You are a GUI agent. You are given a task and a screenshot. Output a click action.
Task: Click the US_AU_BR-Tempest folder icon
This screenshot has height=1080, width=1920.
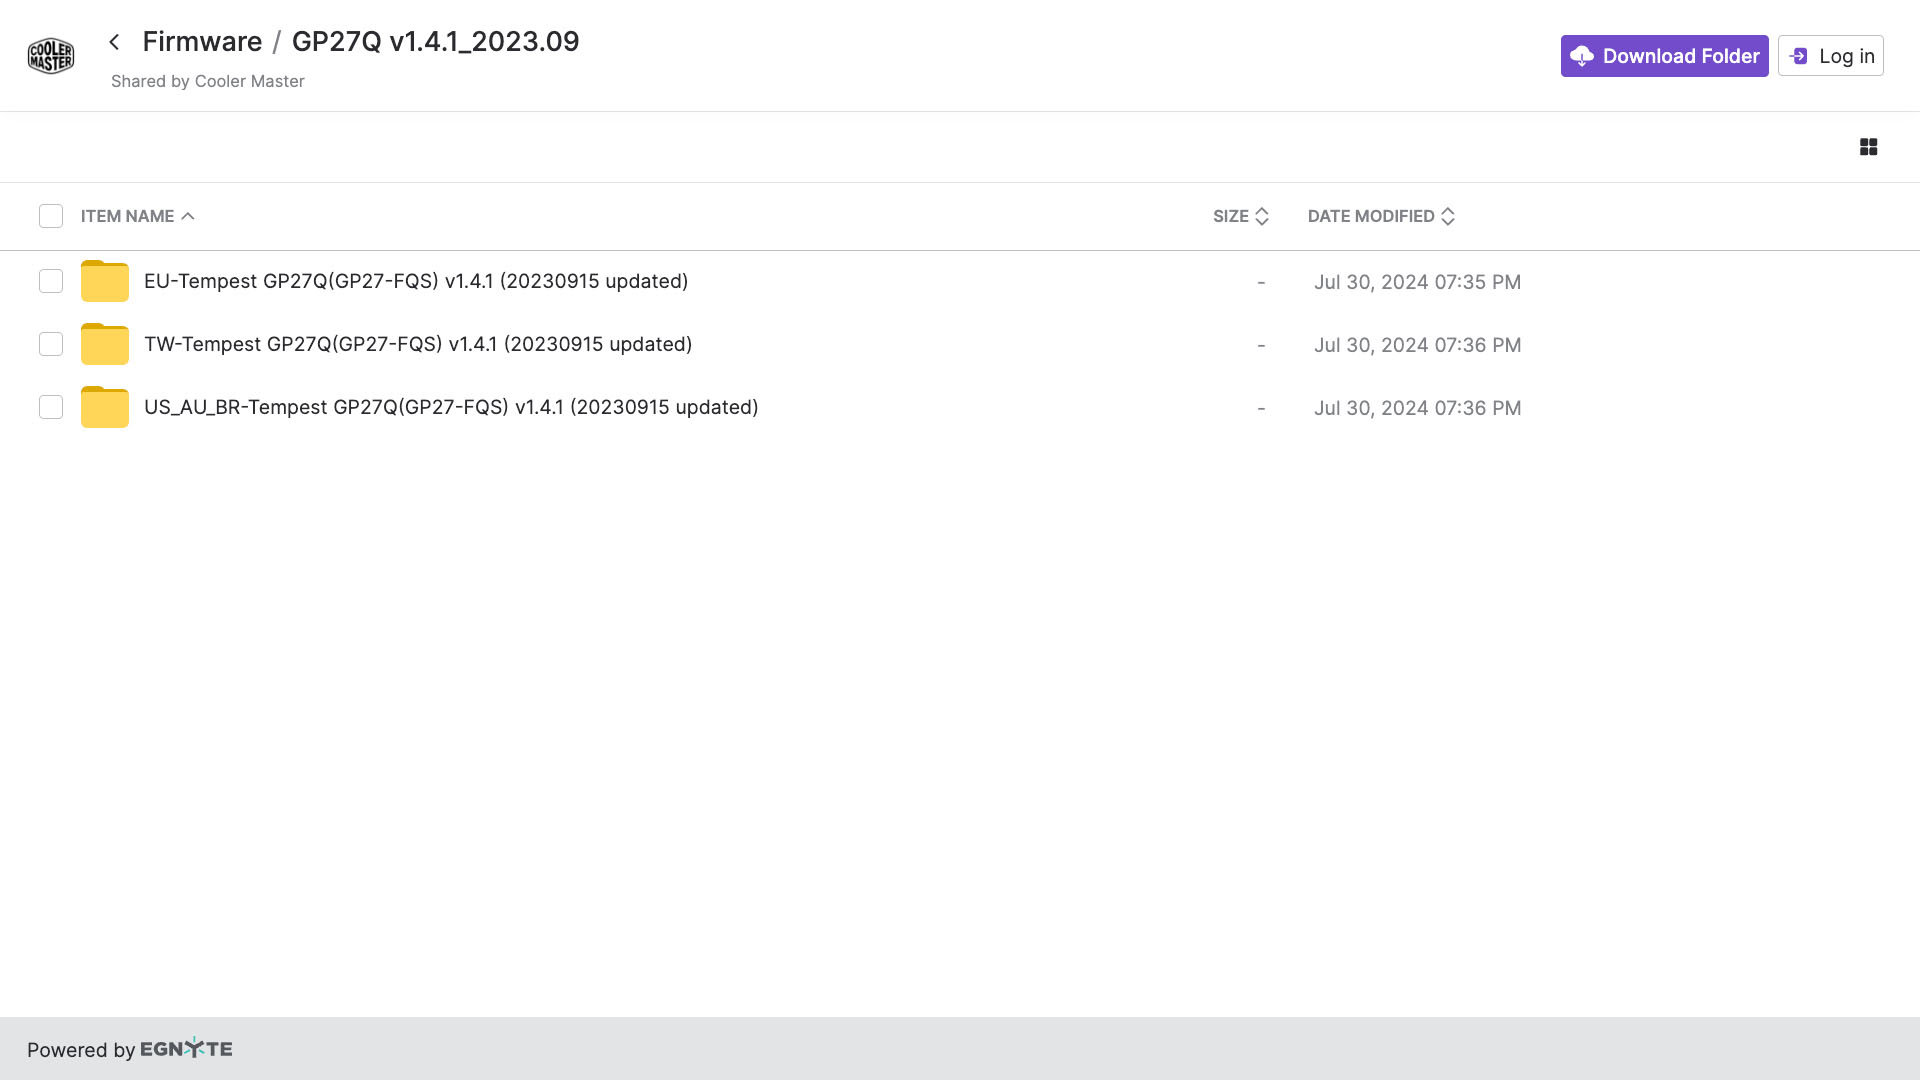(105, 408)
